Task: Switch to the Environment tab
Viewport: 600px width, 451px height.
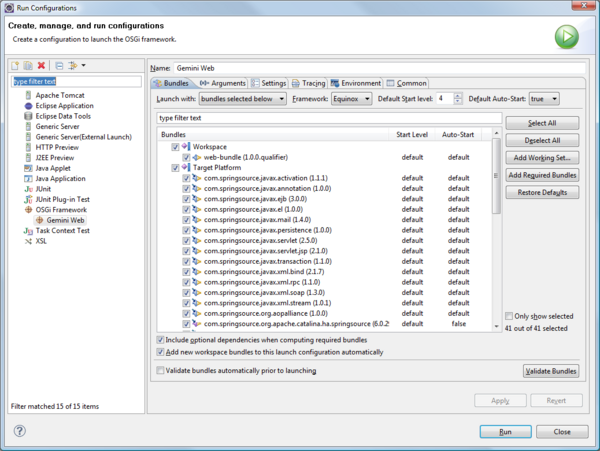Action: (x=356, y=83)
